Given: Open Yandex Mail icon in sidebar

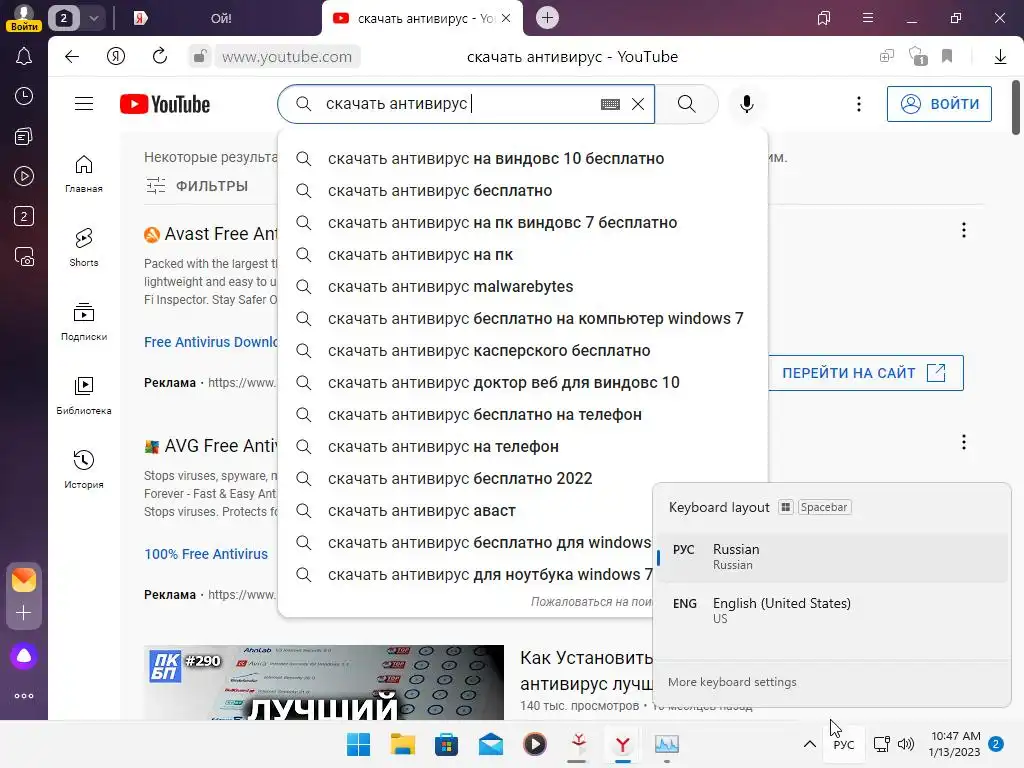Looking at the screenshot, I should click(24, 580).
